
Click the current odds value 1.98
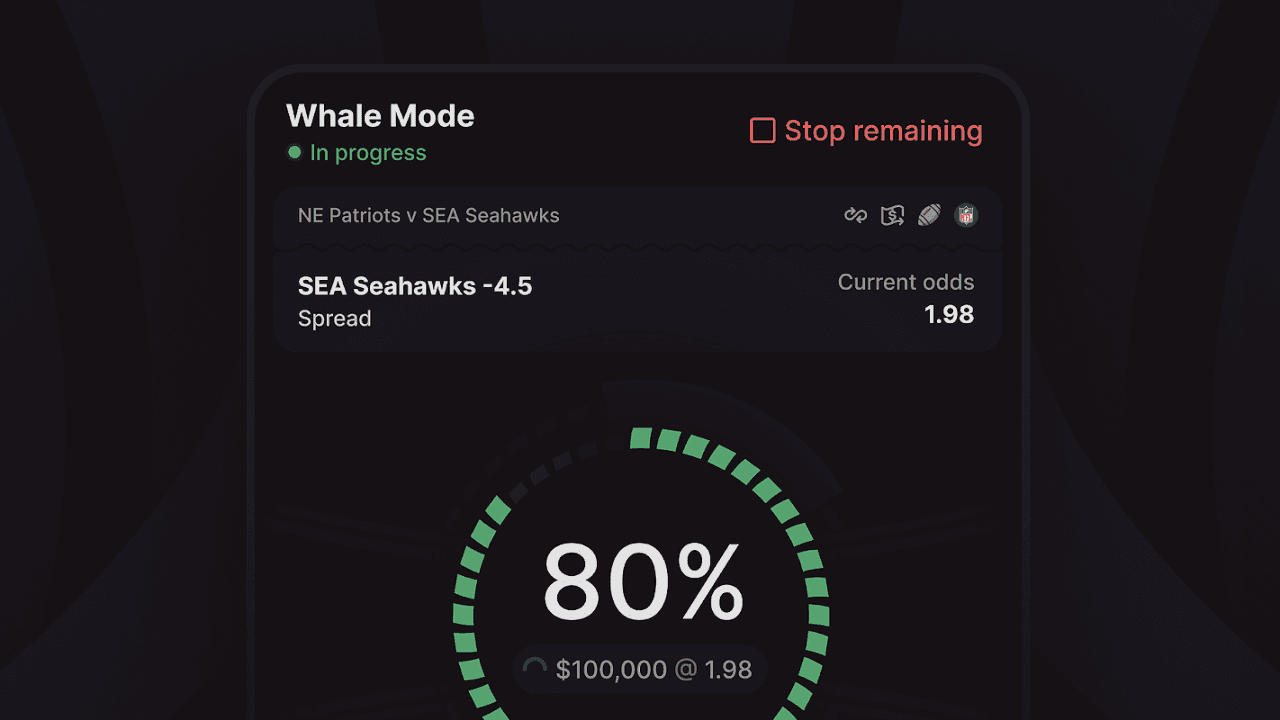(x=948, y=314)
